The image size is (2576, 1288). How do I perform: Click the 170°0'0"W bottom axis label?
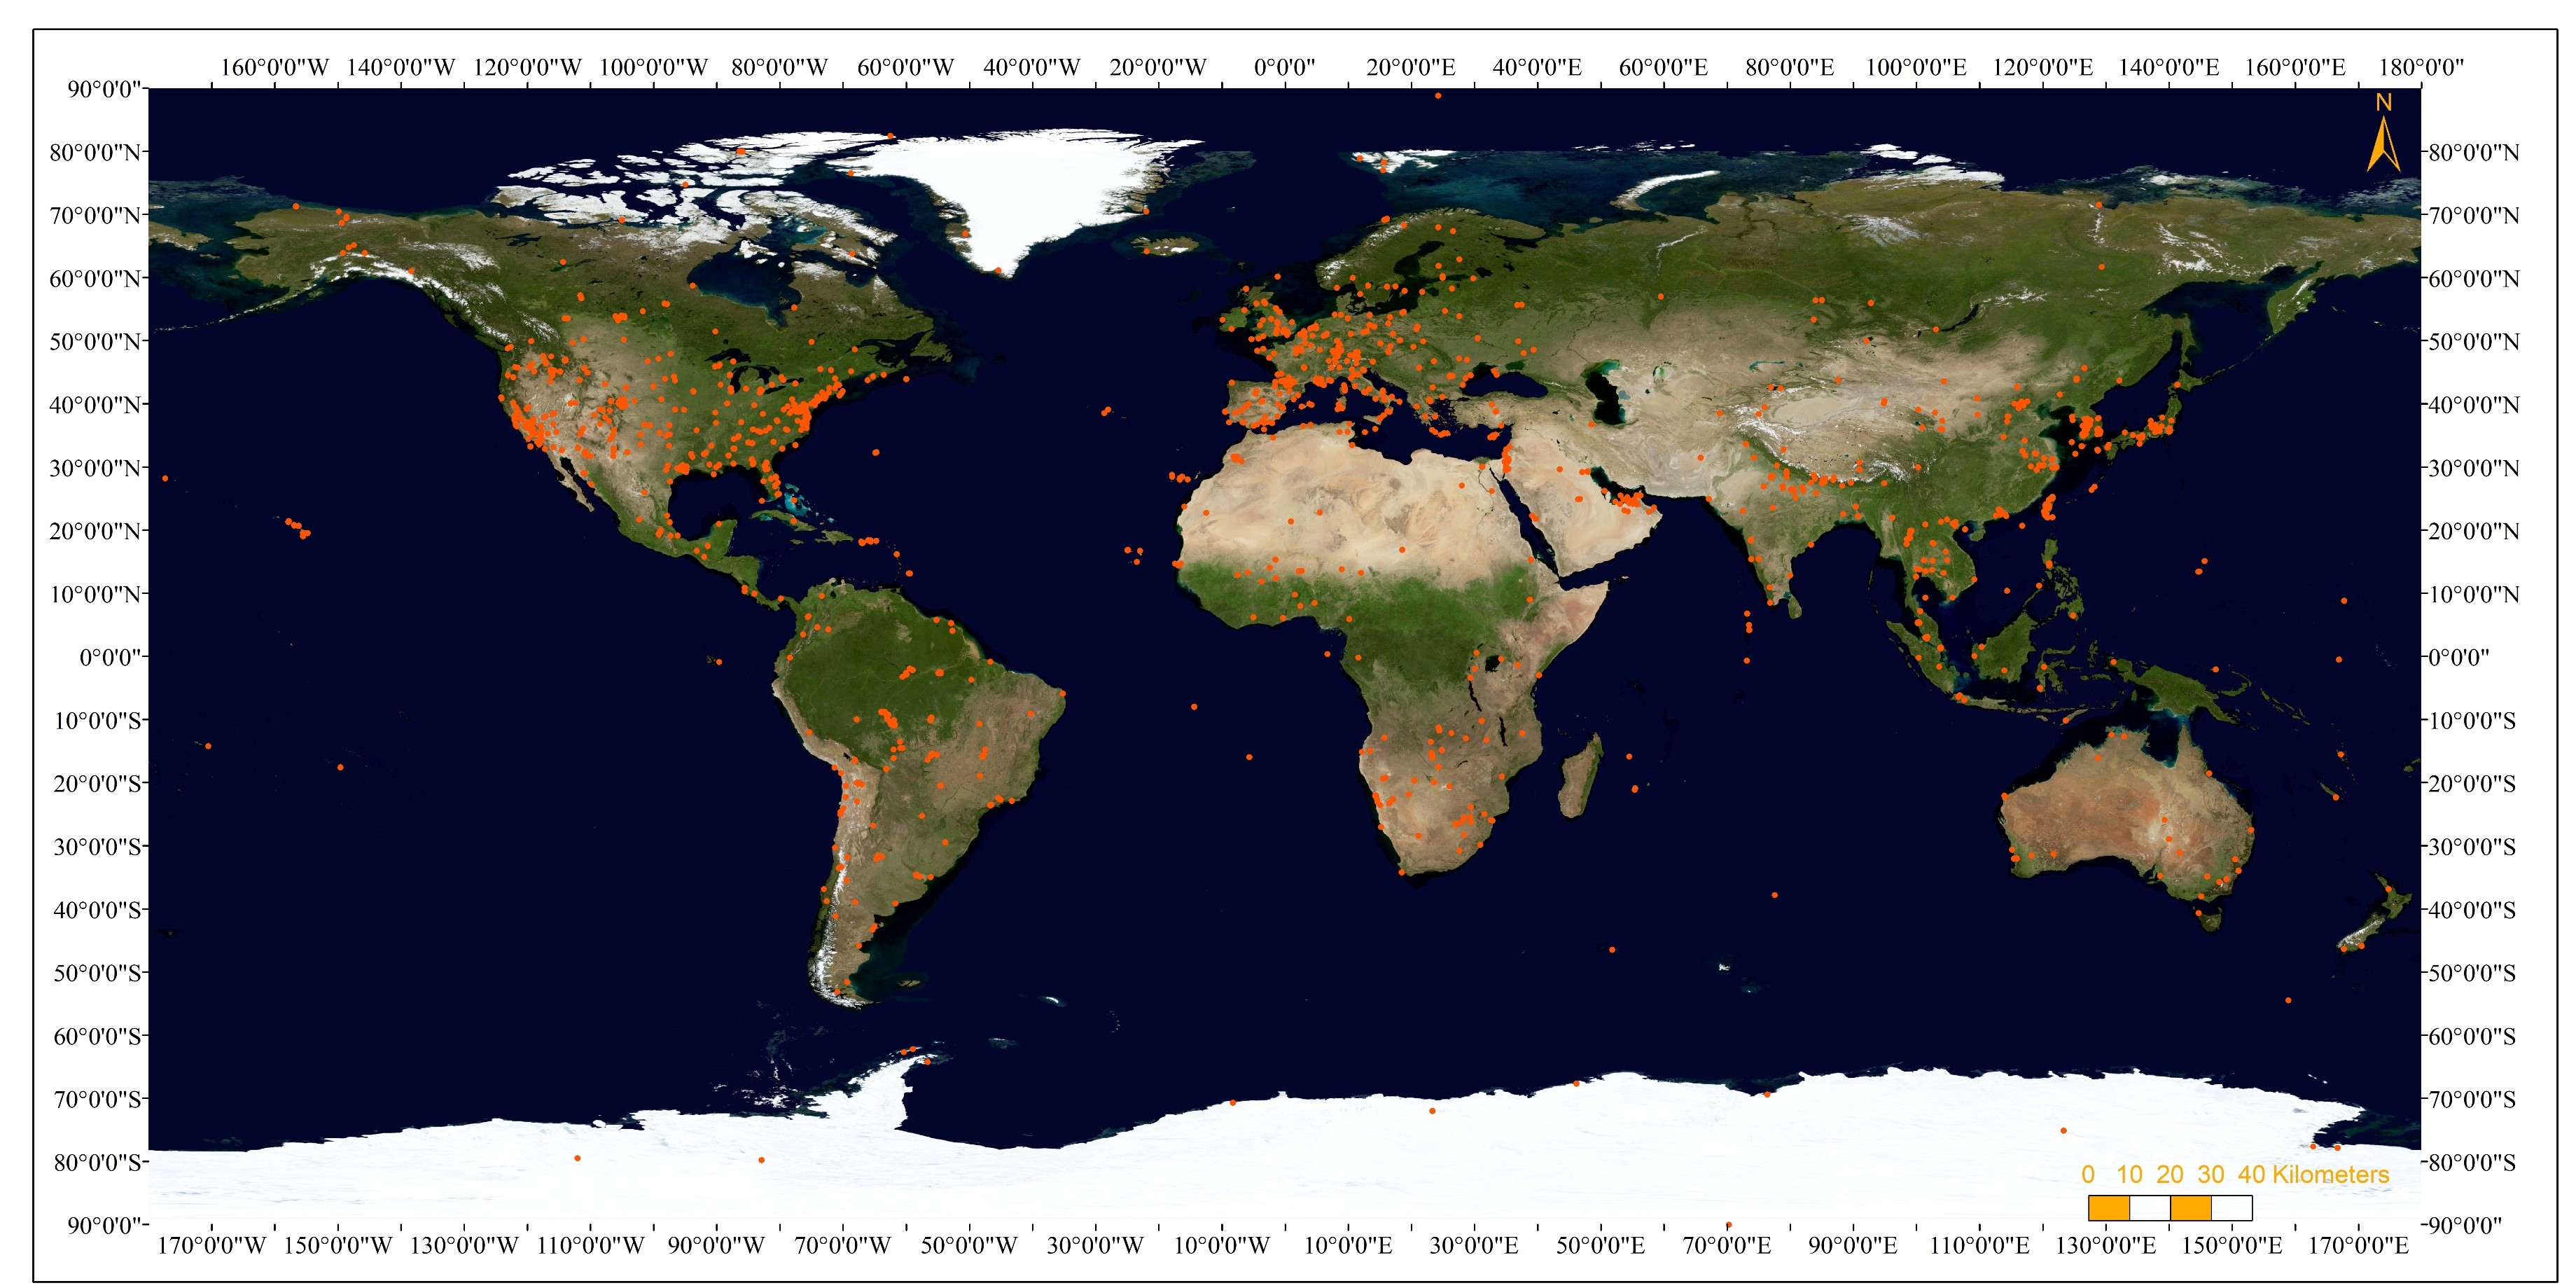212,1246
